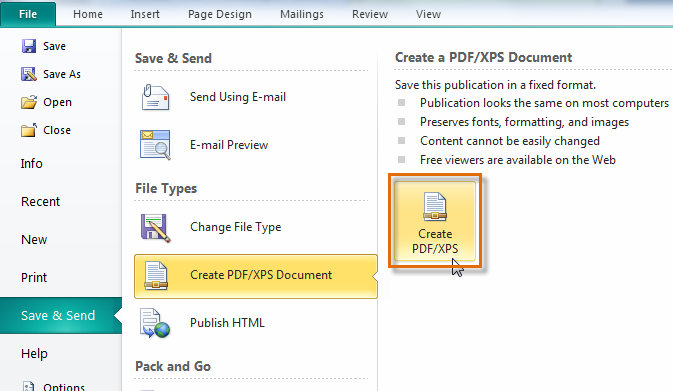Click the Save As text label
This screenshot has height=391, width=673.
(62, 74)
